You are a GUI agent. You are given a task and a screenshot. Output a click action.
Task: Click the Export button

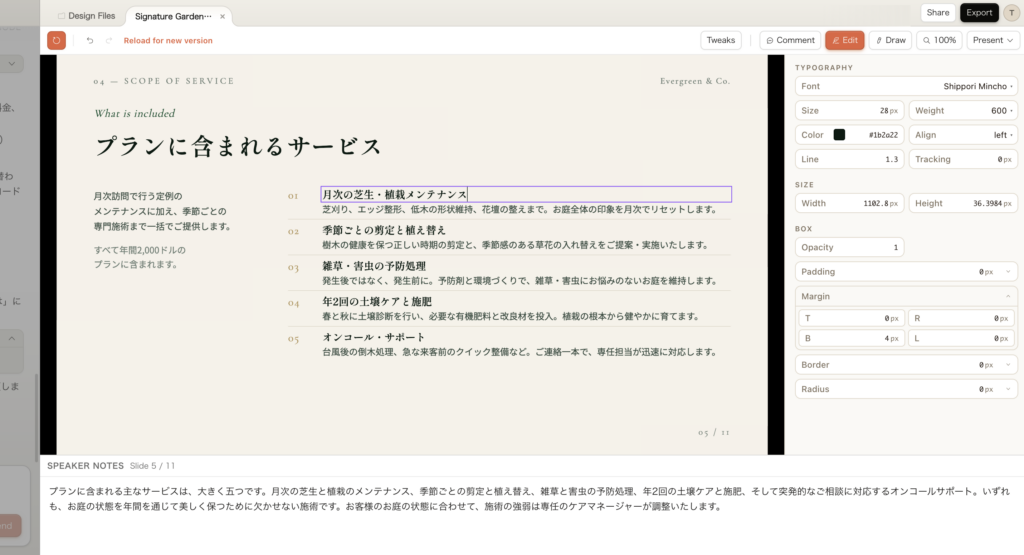point(979,13)
